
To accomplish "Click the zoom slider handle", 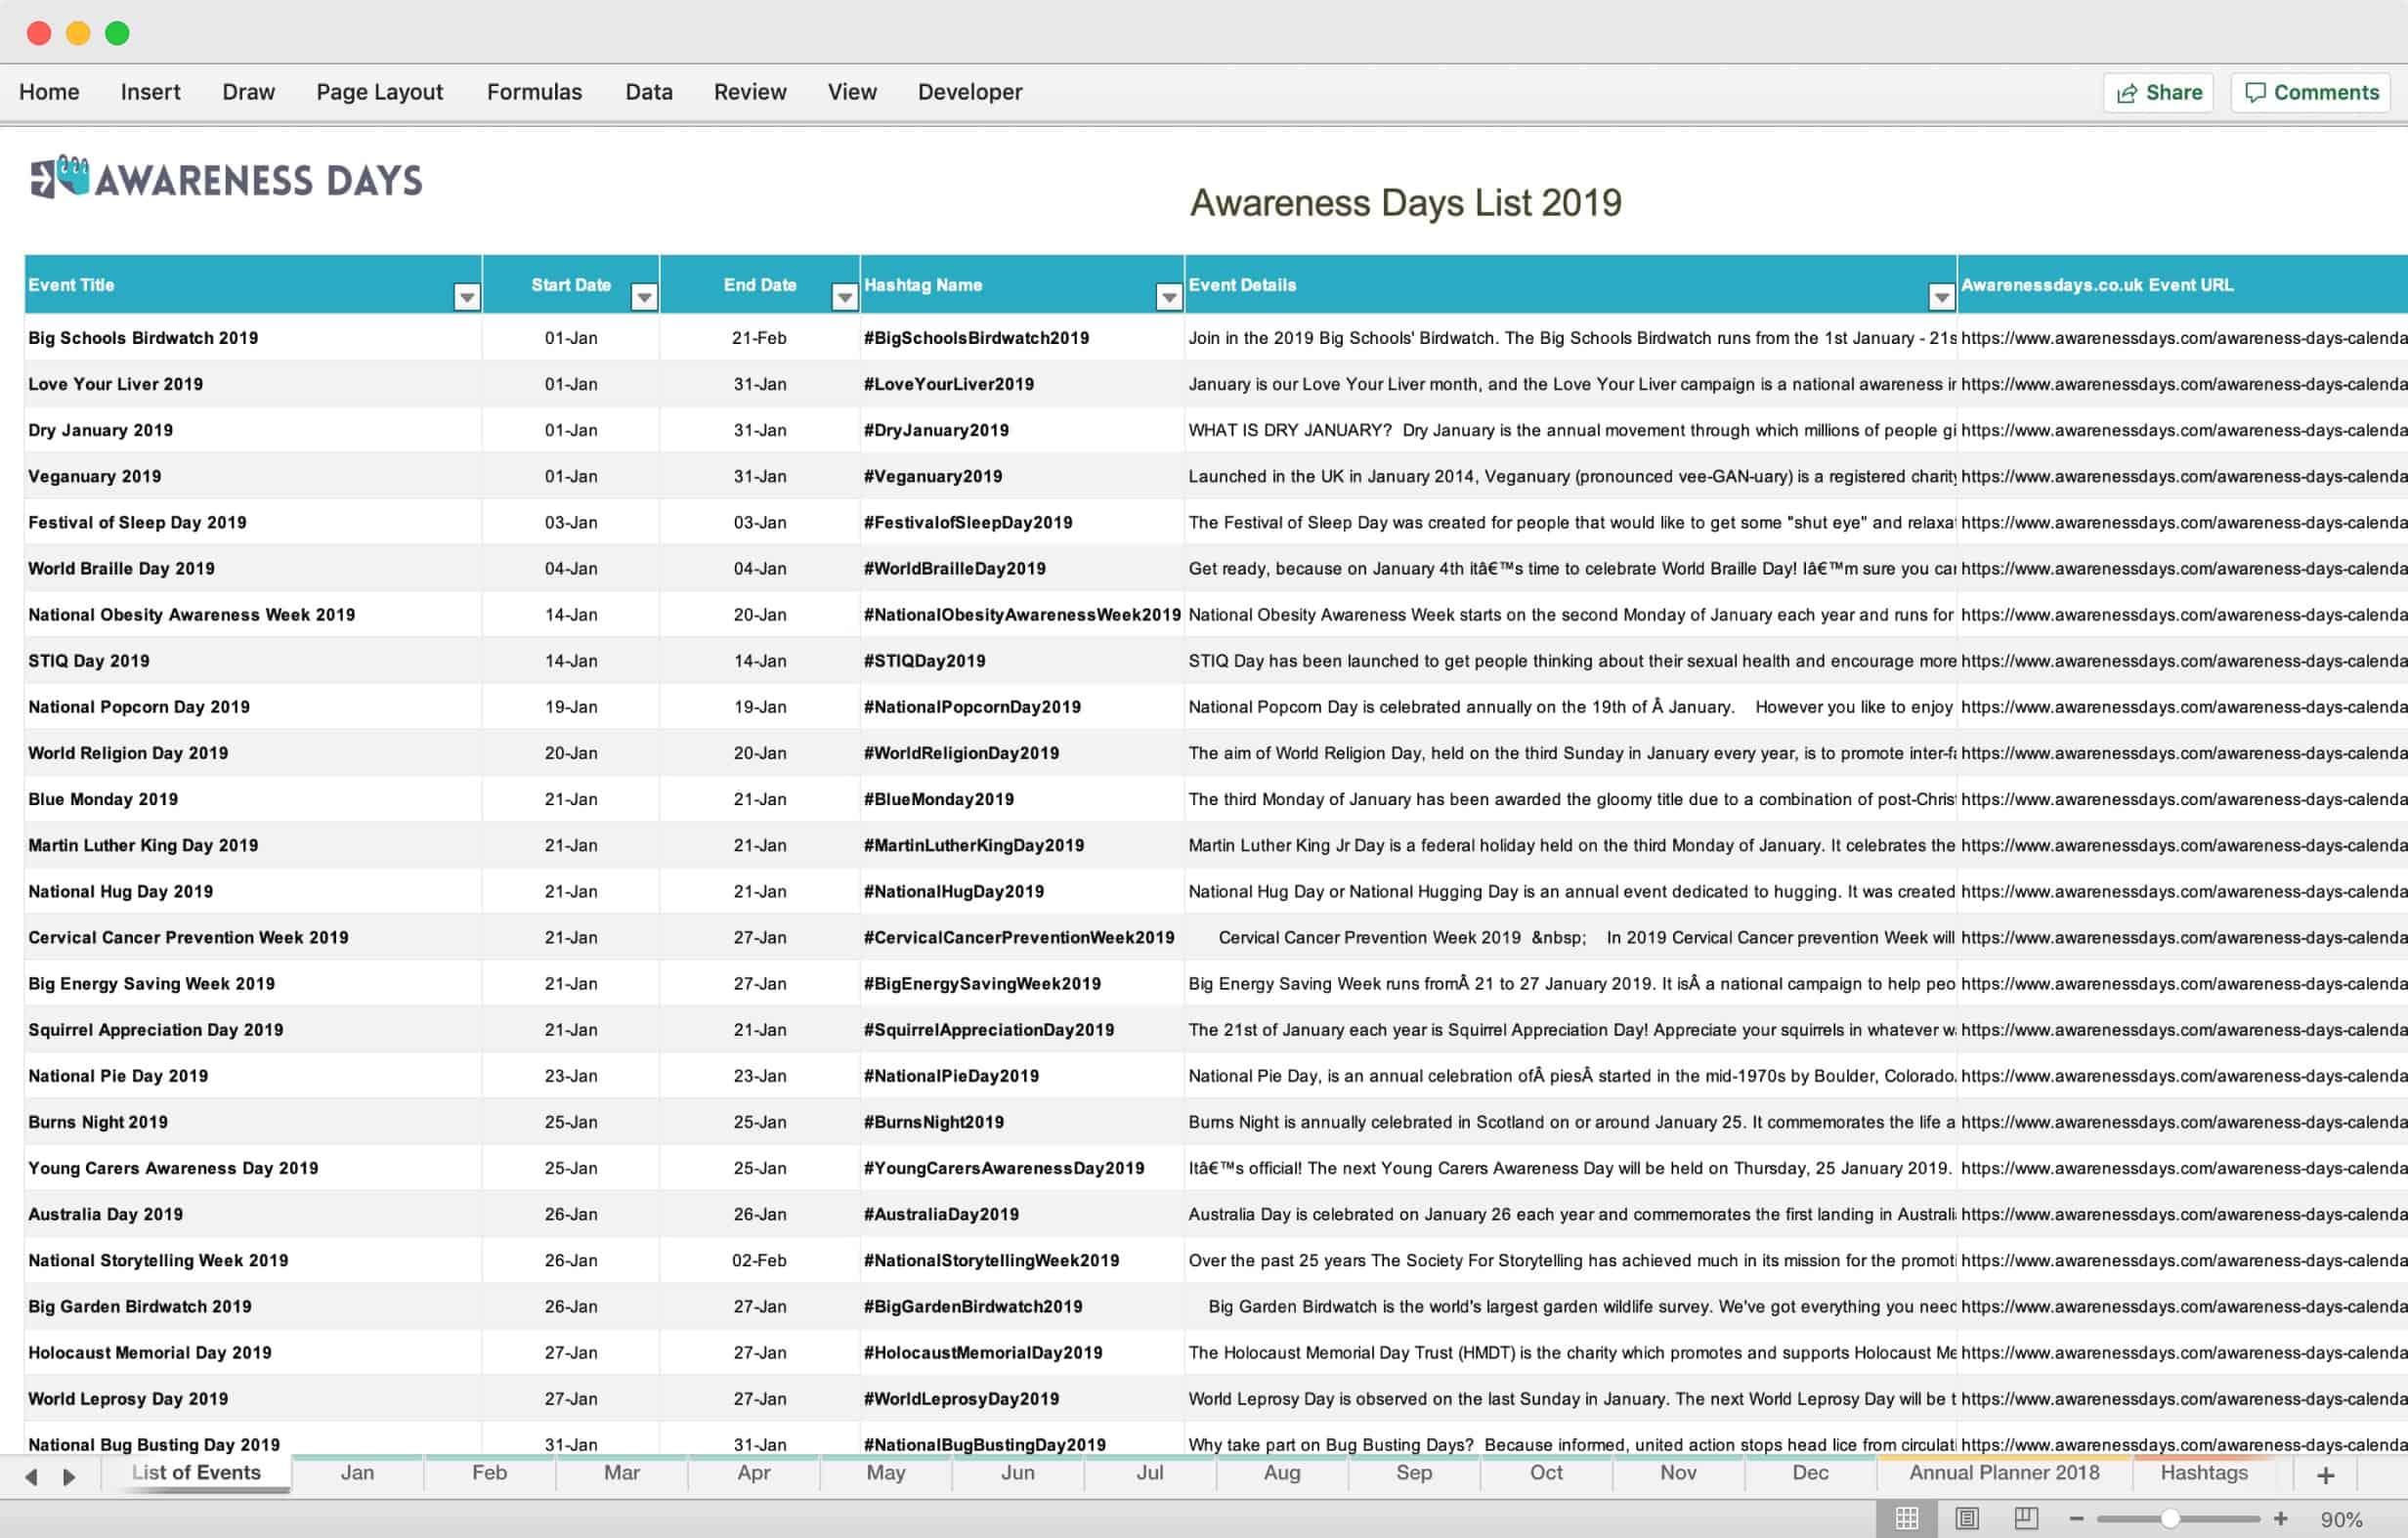I will [x=2169, y=1519].
